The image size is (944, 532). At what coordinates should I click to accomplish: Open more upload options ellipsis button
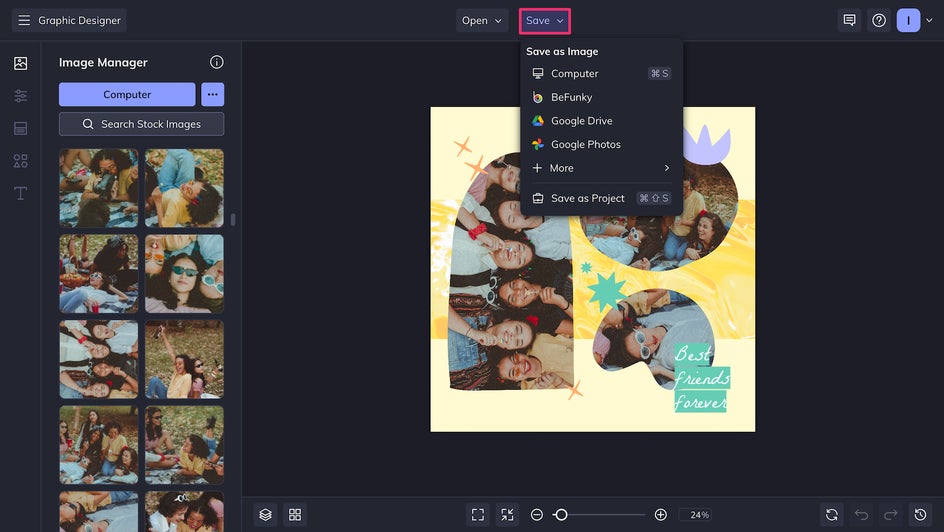(213, 94)
